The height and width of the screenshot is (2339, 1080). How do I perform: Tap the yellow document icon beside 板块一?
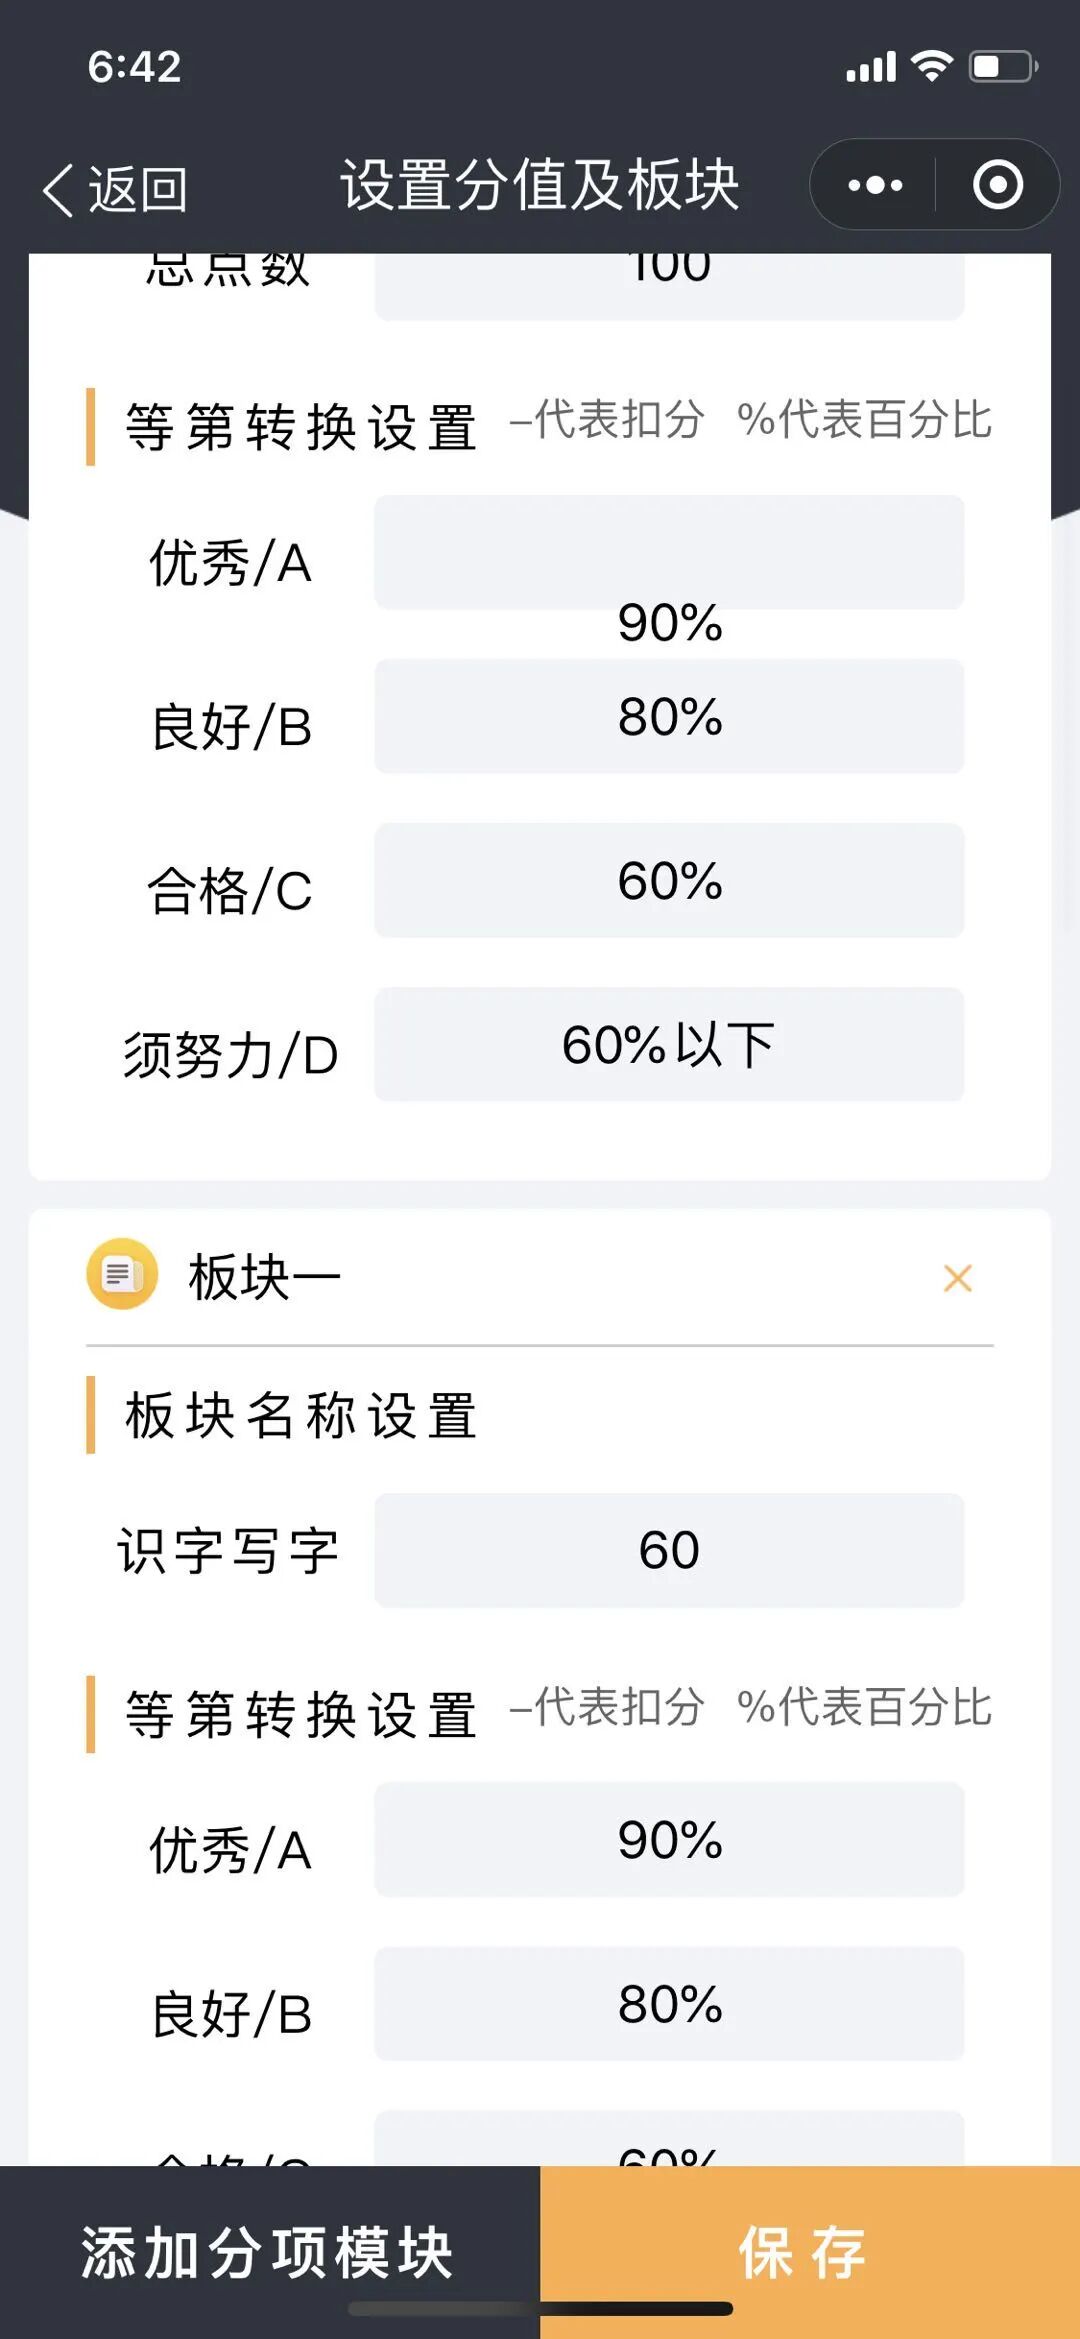[122, 1274]
